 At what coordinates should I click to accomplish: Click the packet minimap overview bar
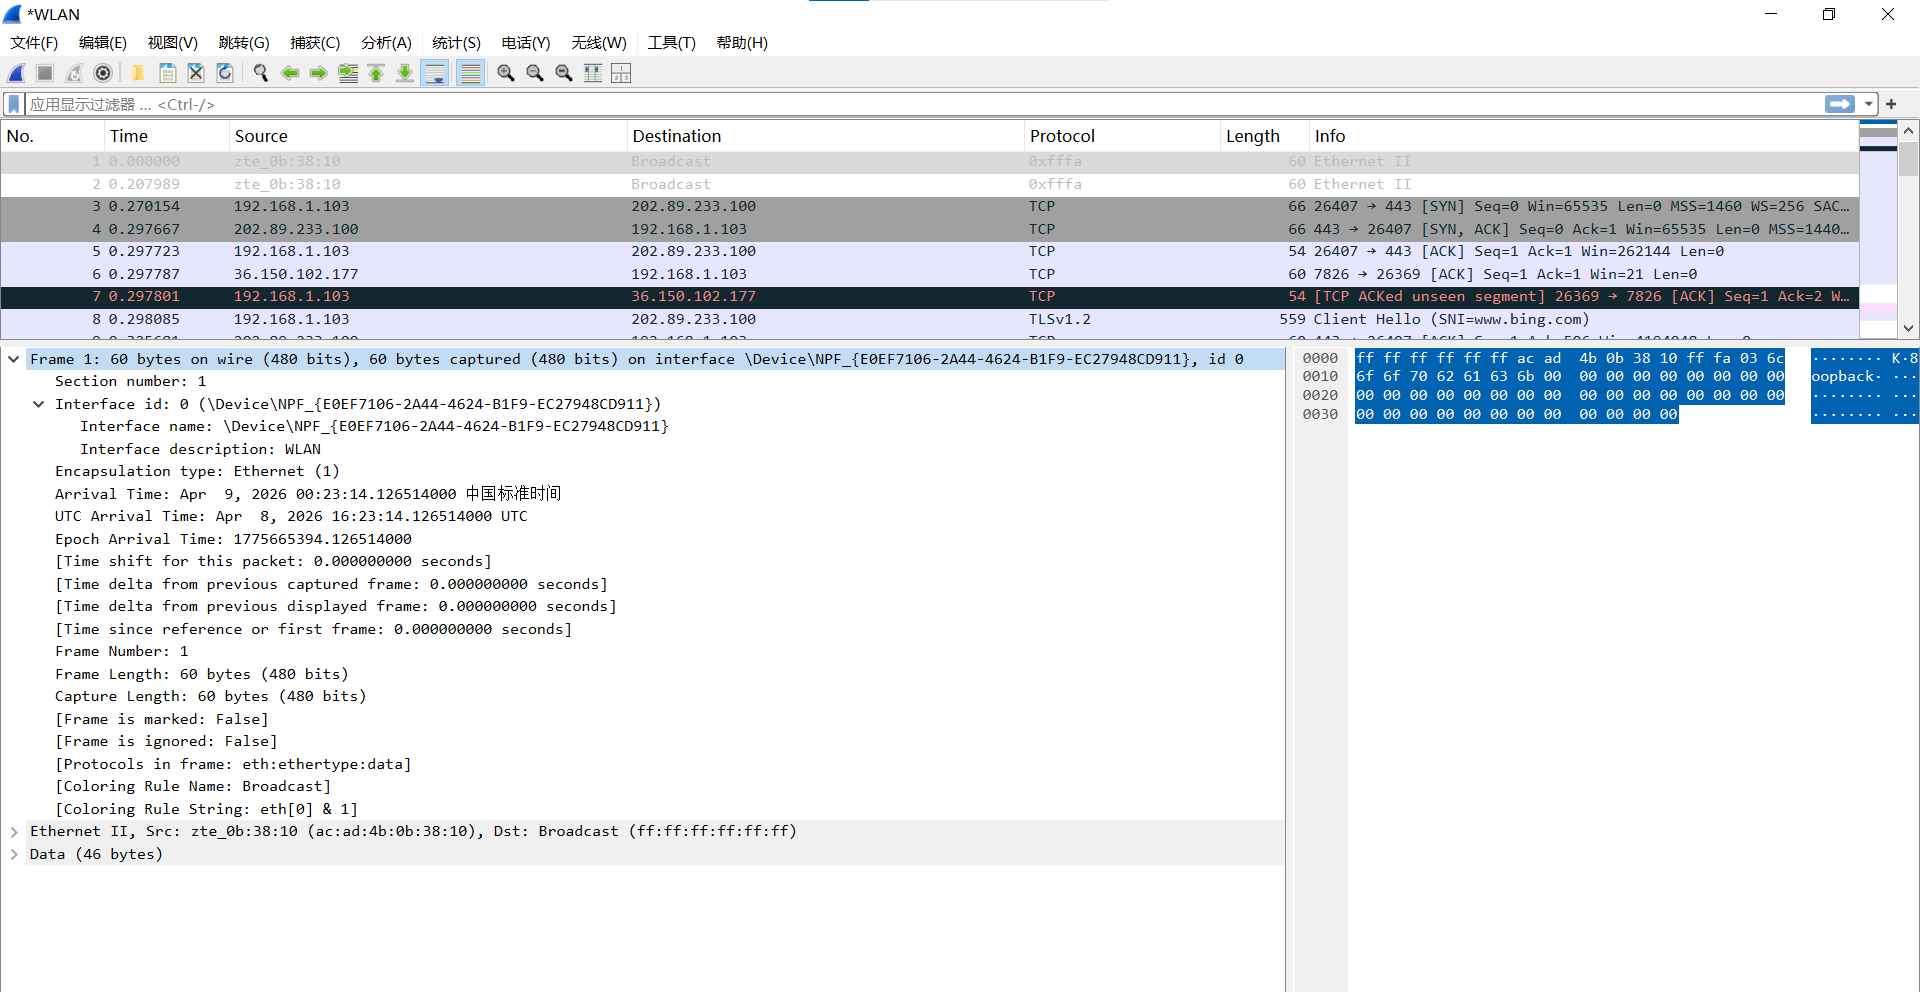1878,230
